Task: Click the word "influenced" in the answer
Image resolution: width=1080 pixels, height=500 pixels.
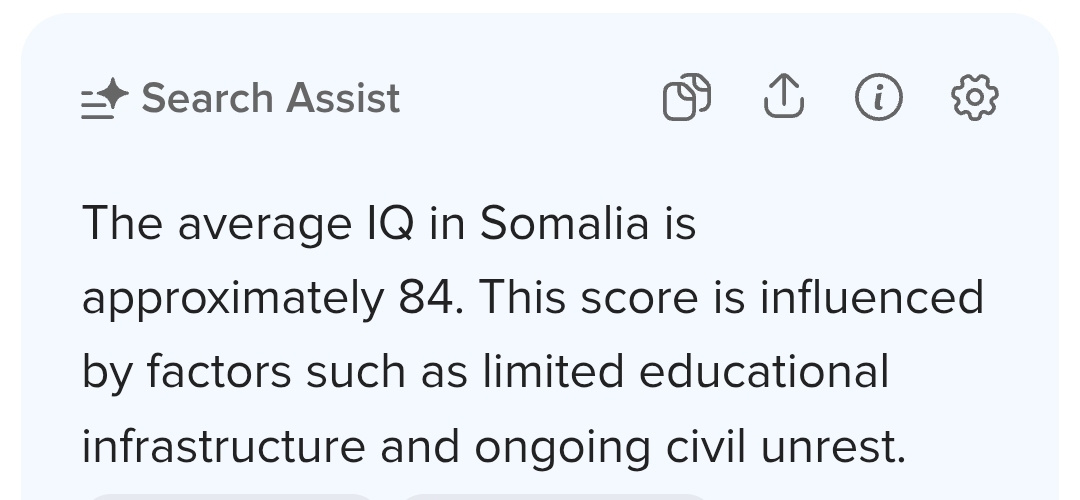Action: tap(871, 297)
